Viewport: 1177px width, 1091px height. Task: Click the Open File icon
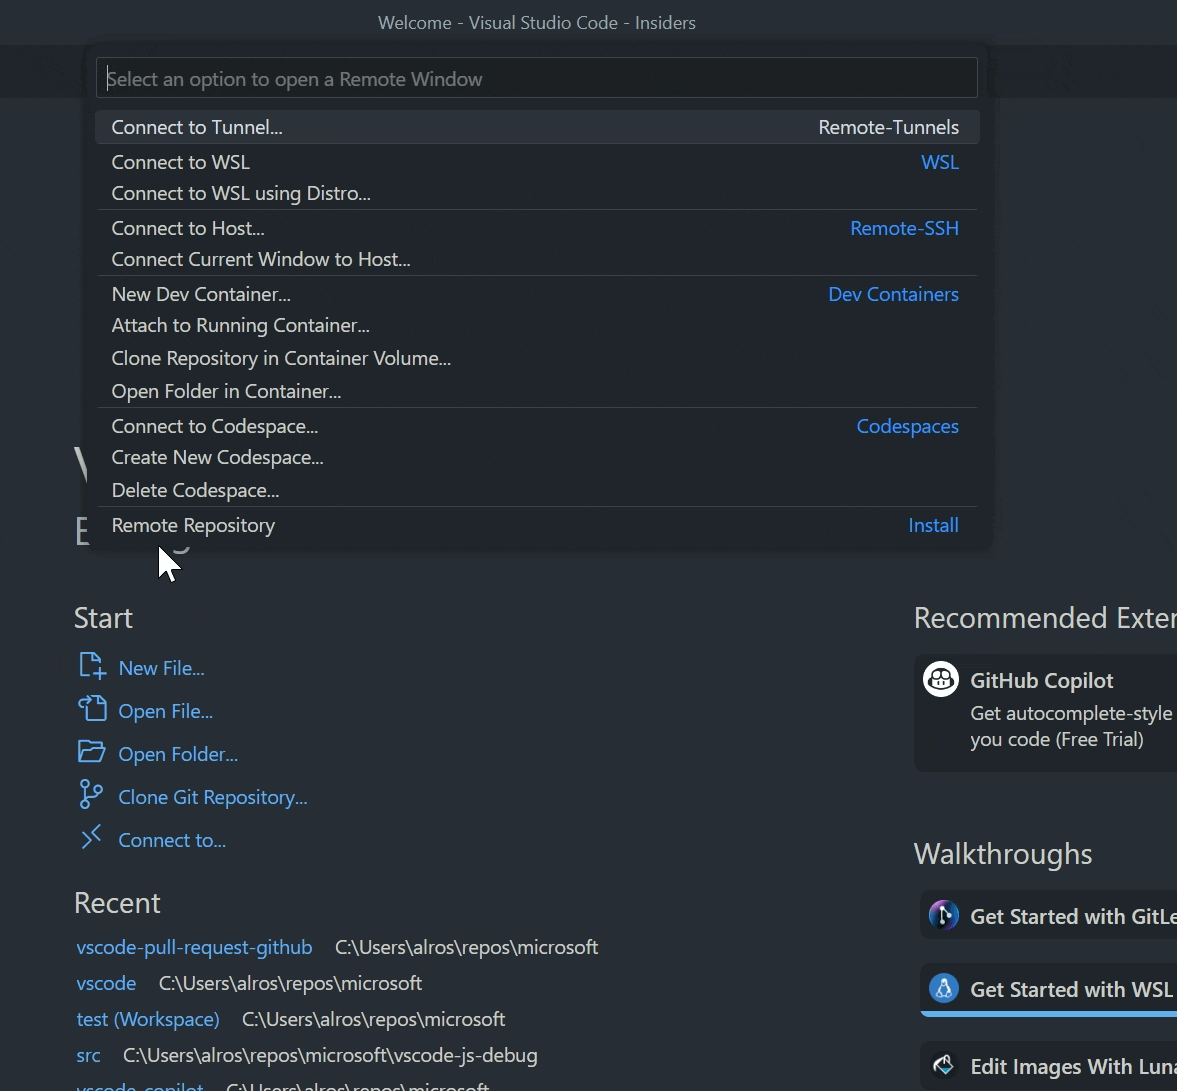tap(91, 709)
